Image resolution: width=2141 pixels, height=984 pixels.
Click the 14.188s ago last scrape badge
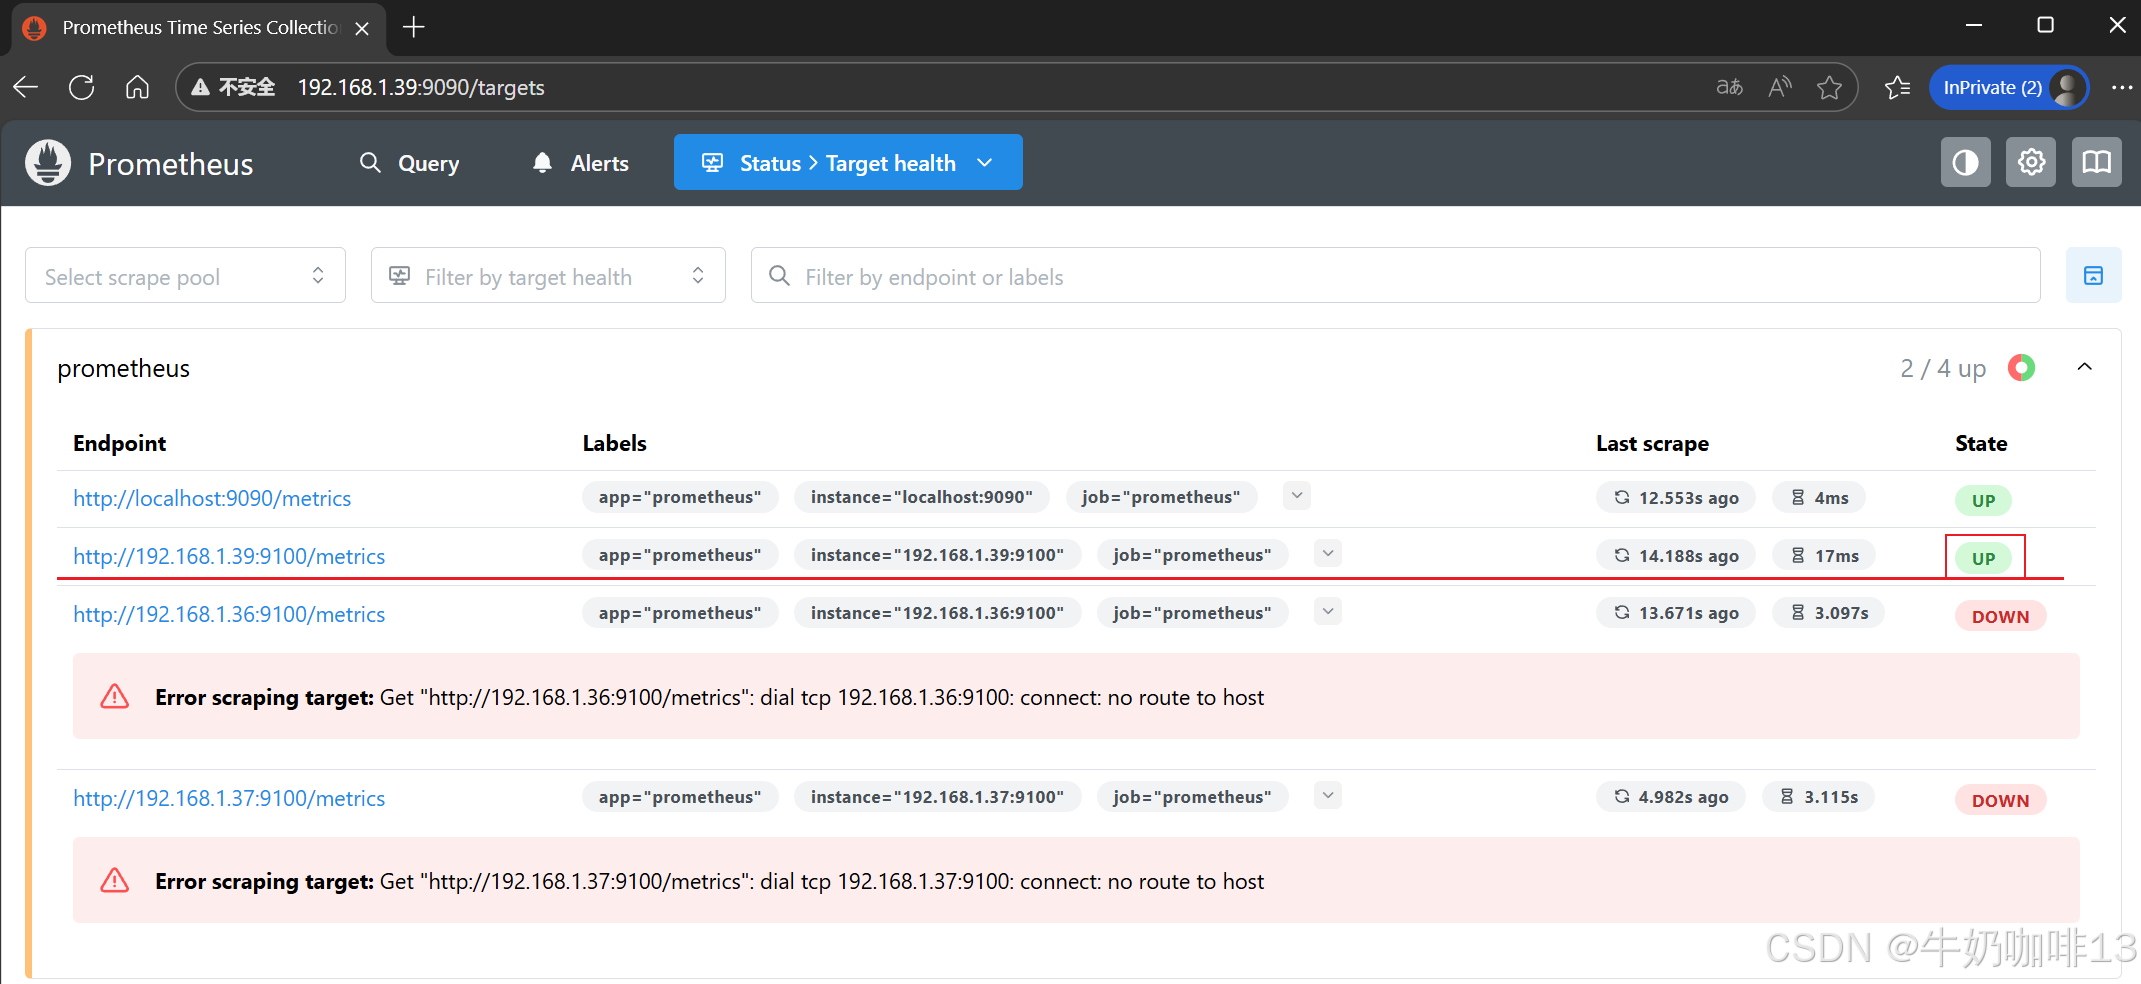1675,556
